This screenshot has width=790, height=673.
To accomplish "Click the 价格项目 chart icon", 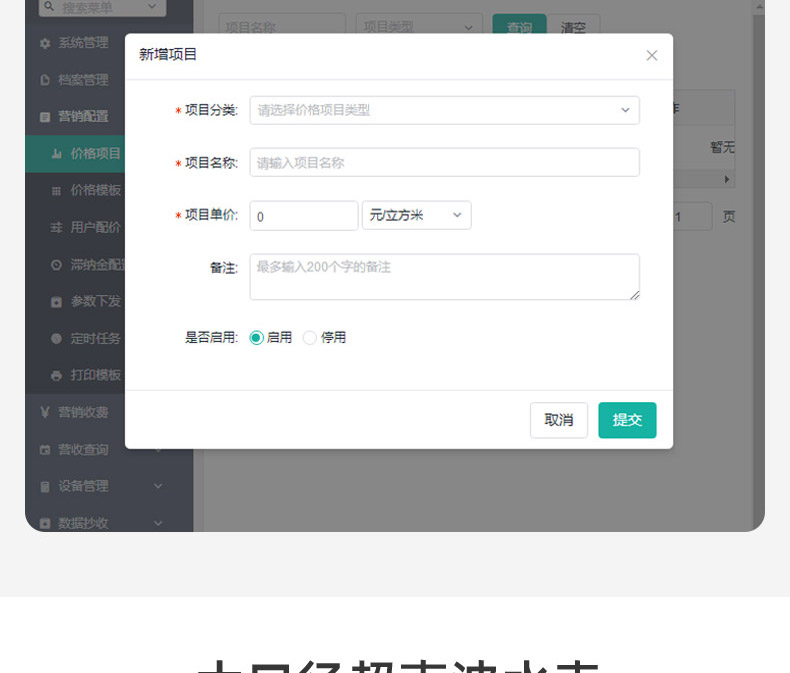I will [56, 153].
